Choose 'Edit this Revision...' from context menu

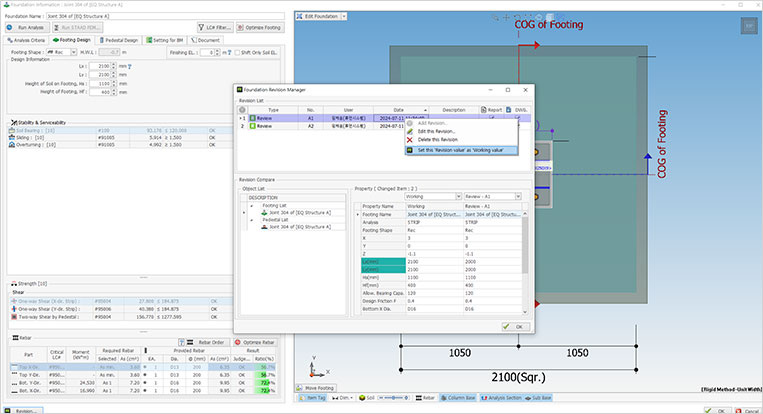[x=436, y=131]
